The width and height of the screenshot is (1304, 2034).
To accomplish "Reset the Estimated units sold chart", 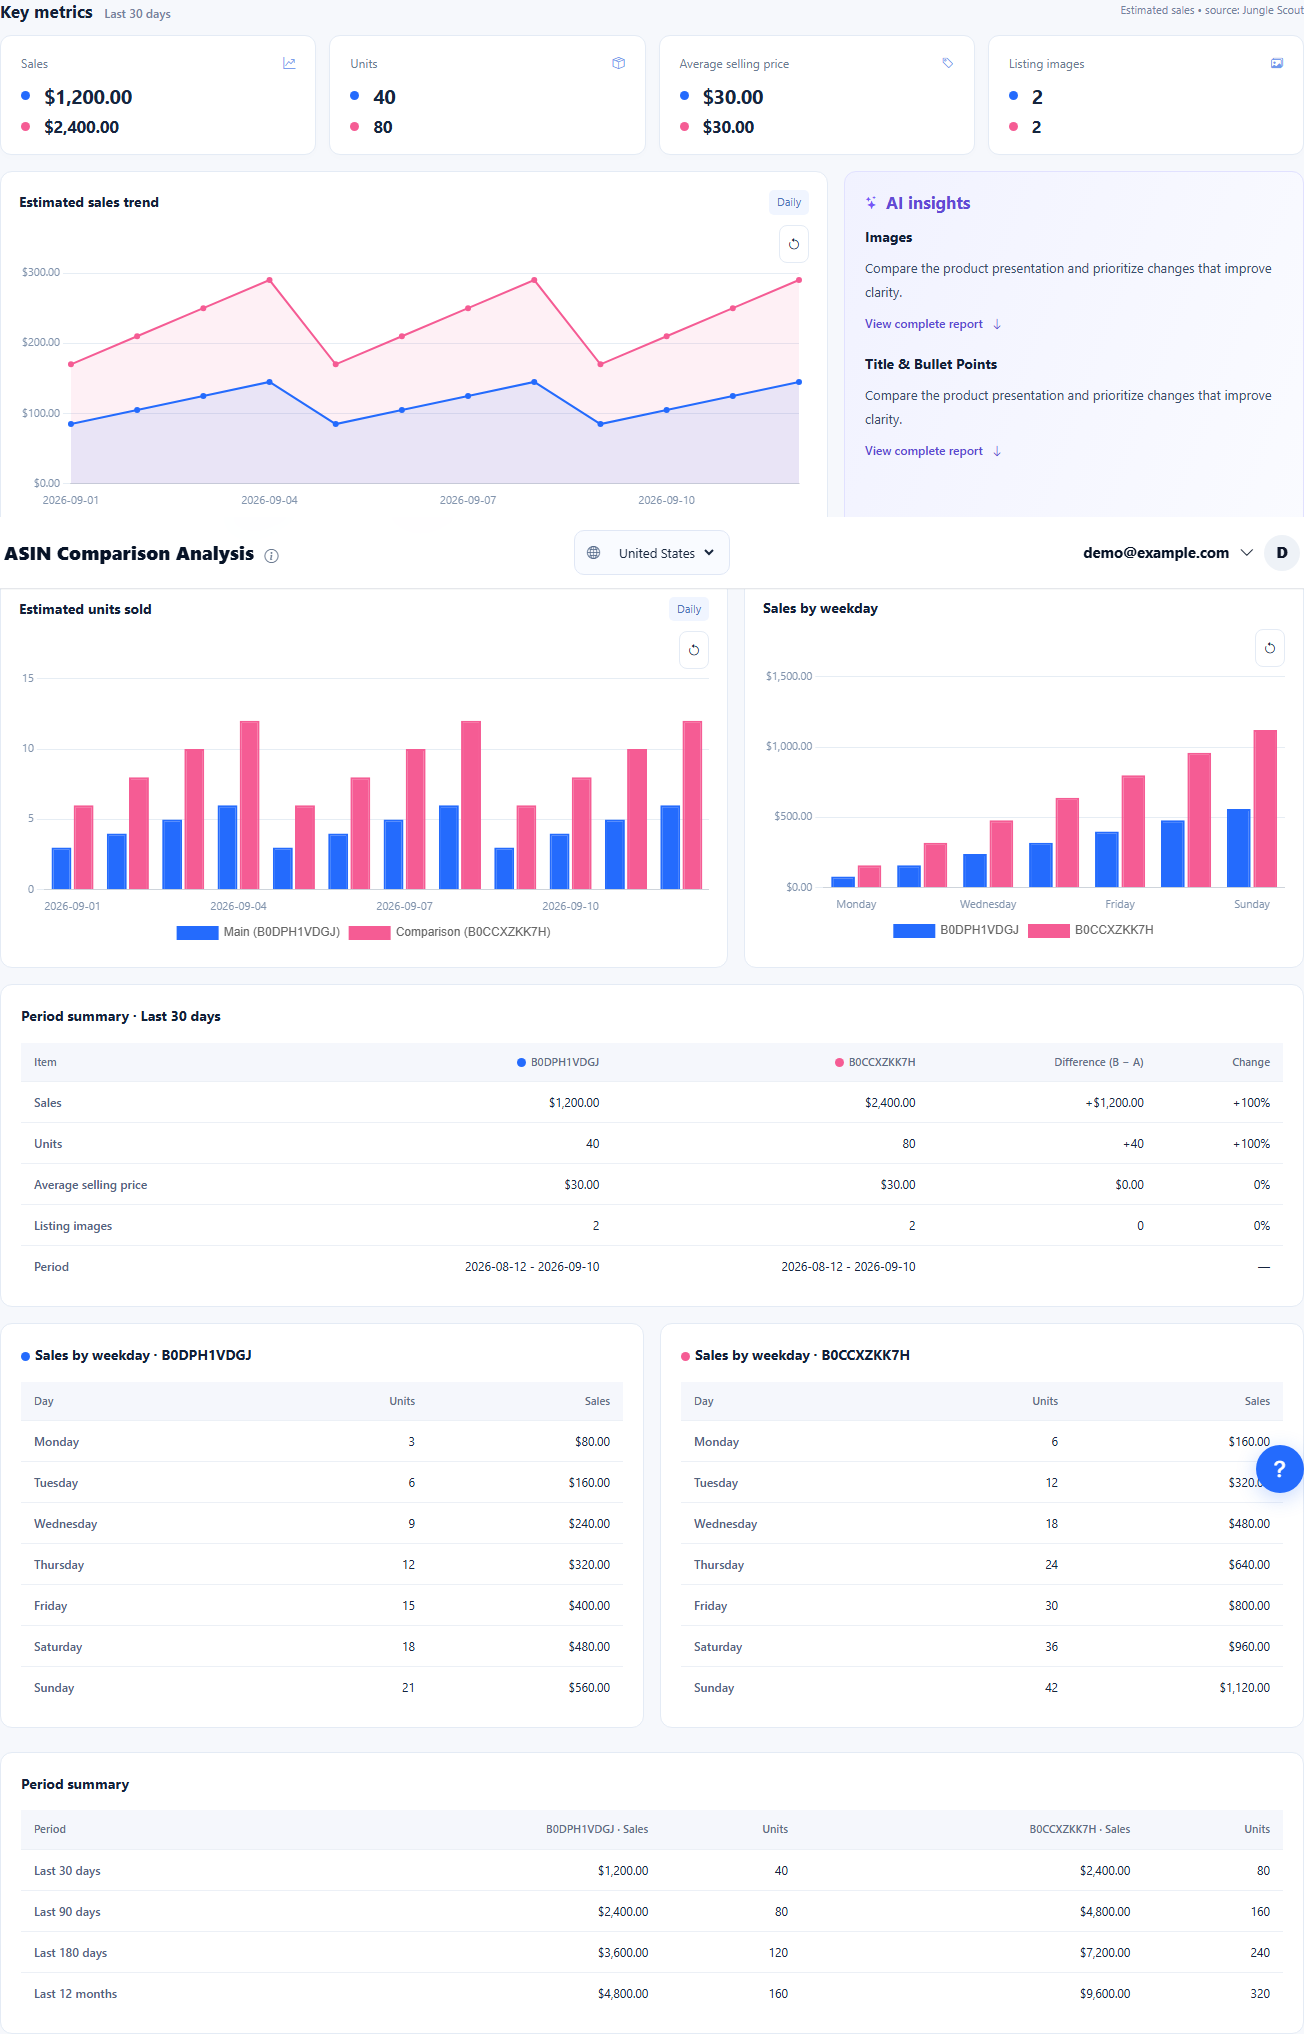I will click(x=693, y=650).
